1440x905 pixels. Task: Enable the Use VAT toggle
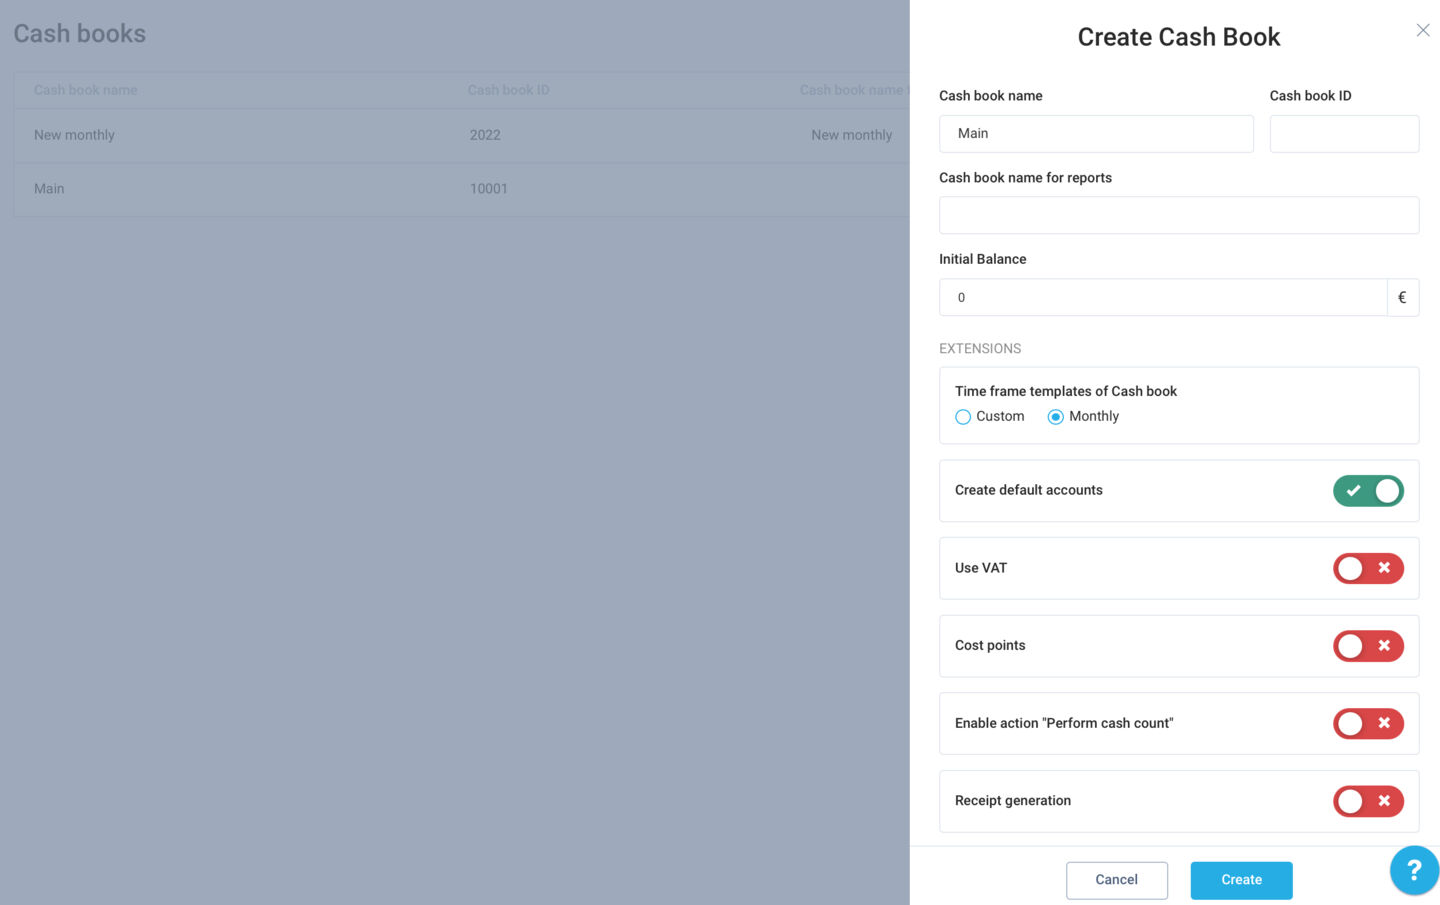click(x=1368, y=568)
